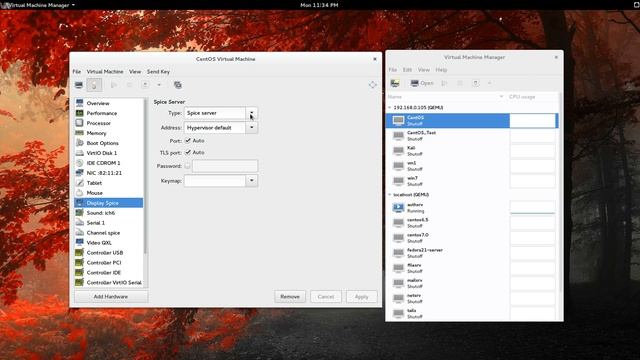Select Tablet hardware entry
This screenshot has width=640, height=360.
pyautogui.click(x=109, y=183)
